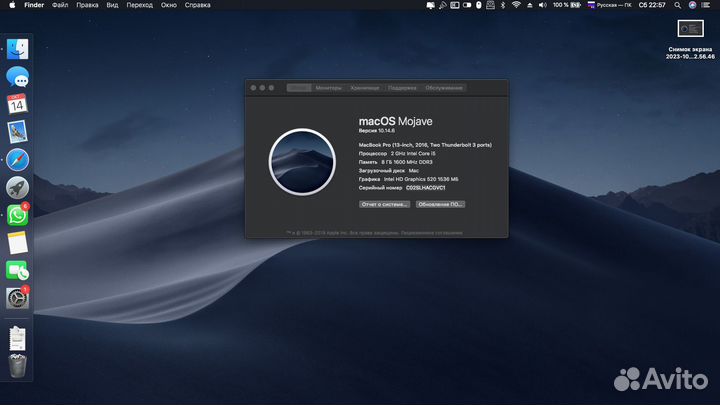Click the Apple logo menu

[x=12, y=5]
